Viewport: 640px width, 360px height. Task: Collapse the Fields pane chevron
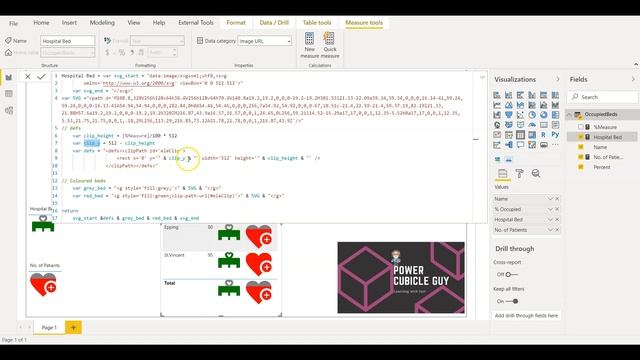point(633,79)
